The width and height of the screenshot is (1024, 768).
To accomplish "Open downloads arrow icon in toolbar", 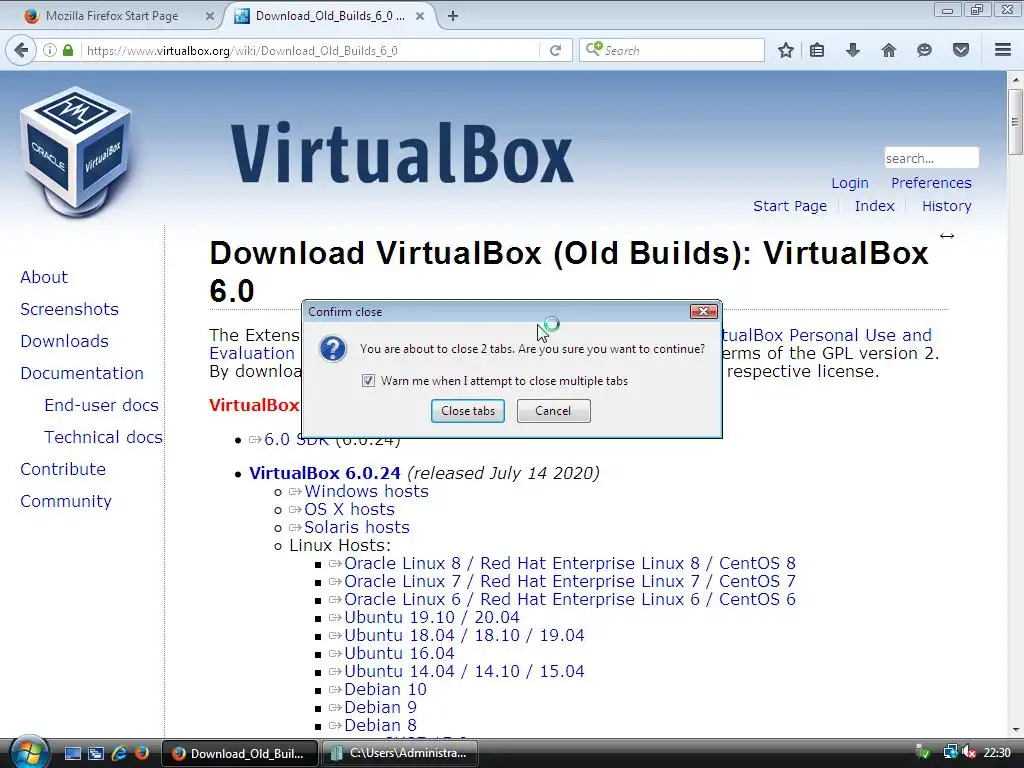I will tap(852, 50).
